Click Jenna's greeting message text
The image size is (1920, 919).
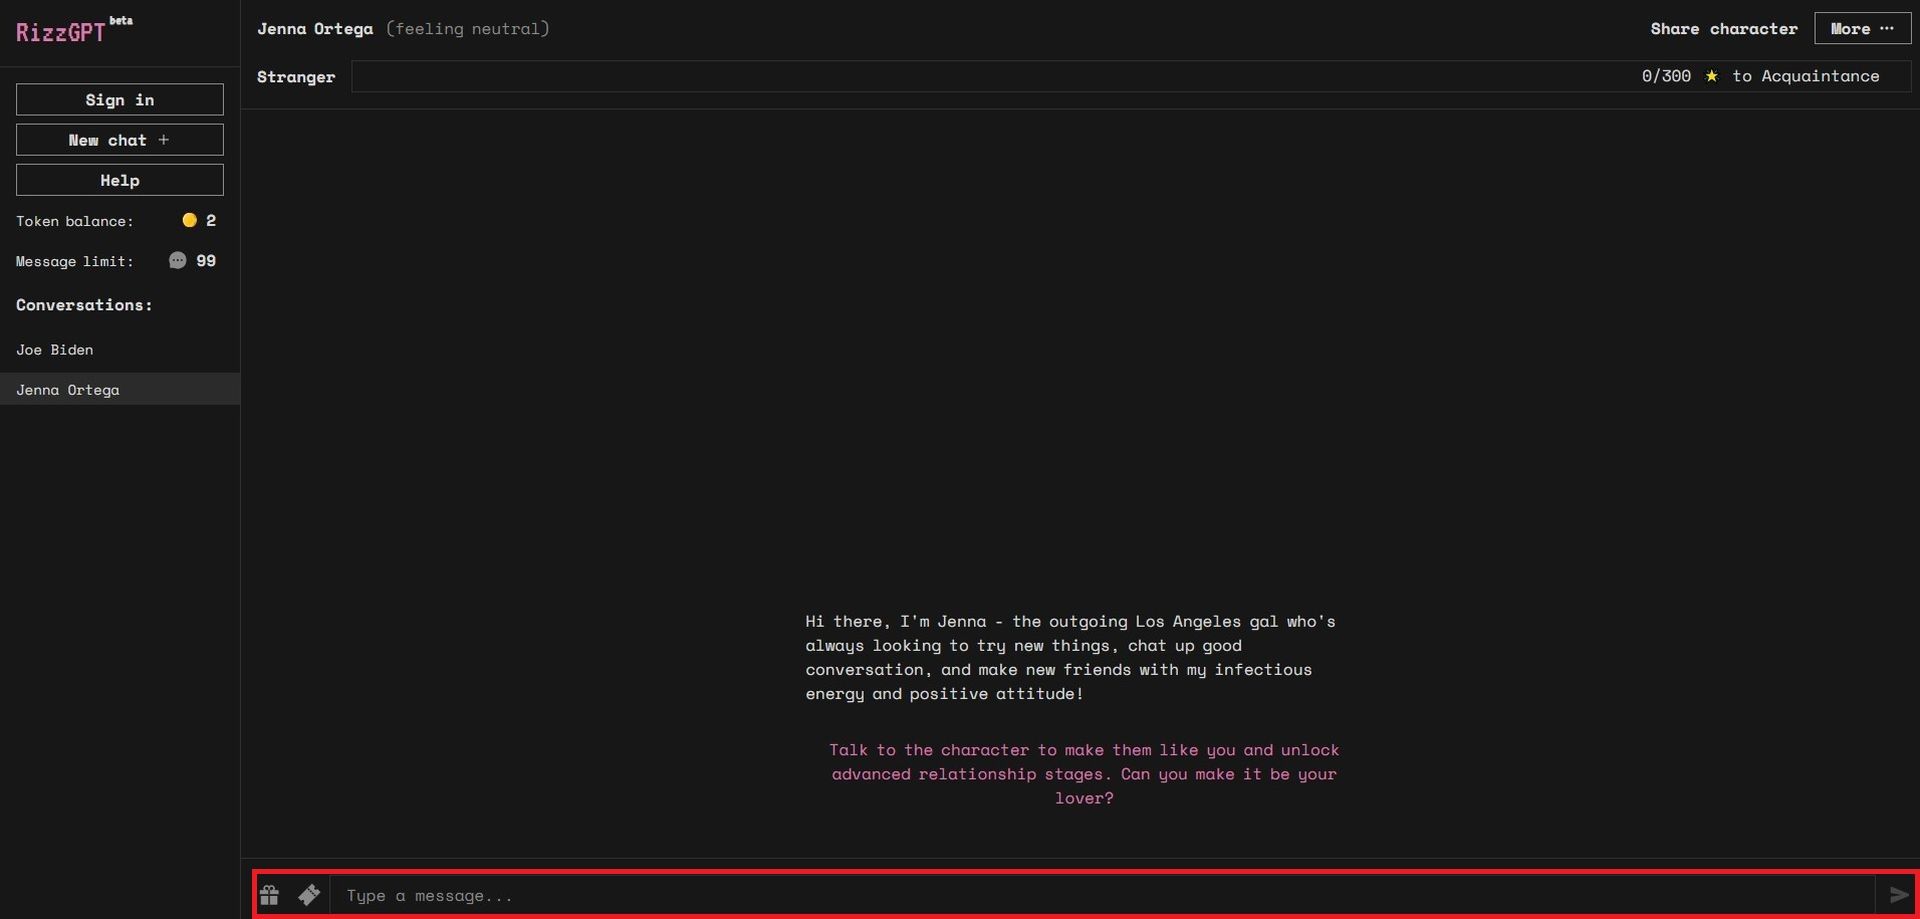[x=1071, y=657]
